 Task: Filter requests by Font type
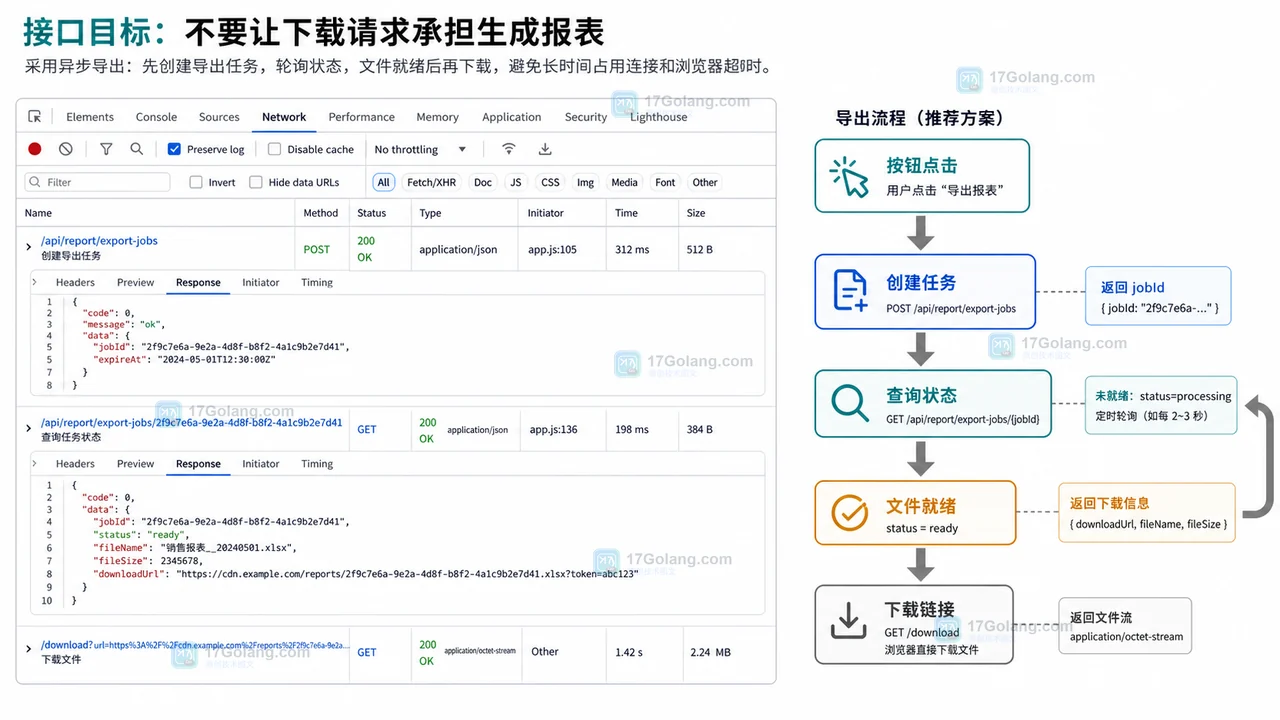pos(665,182)
